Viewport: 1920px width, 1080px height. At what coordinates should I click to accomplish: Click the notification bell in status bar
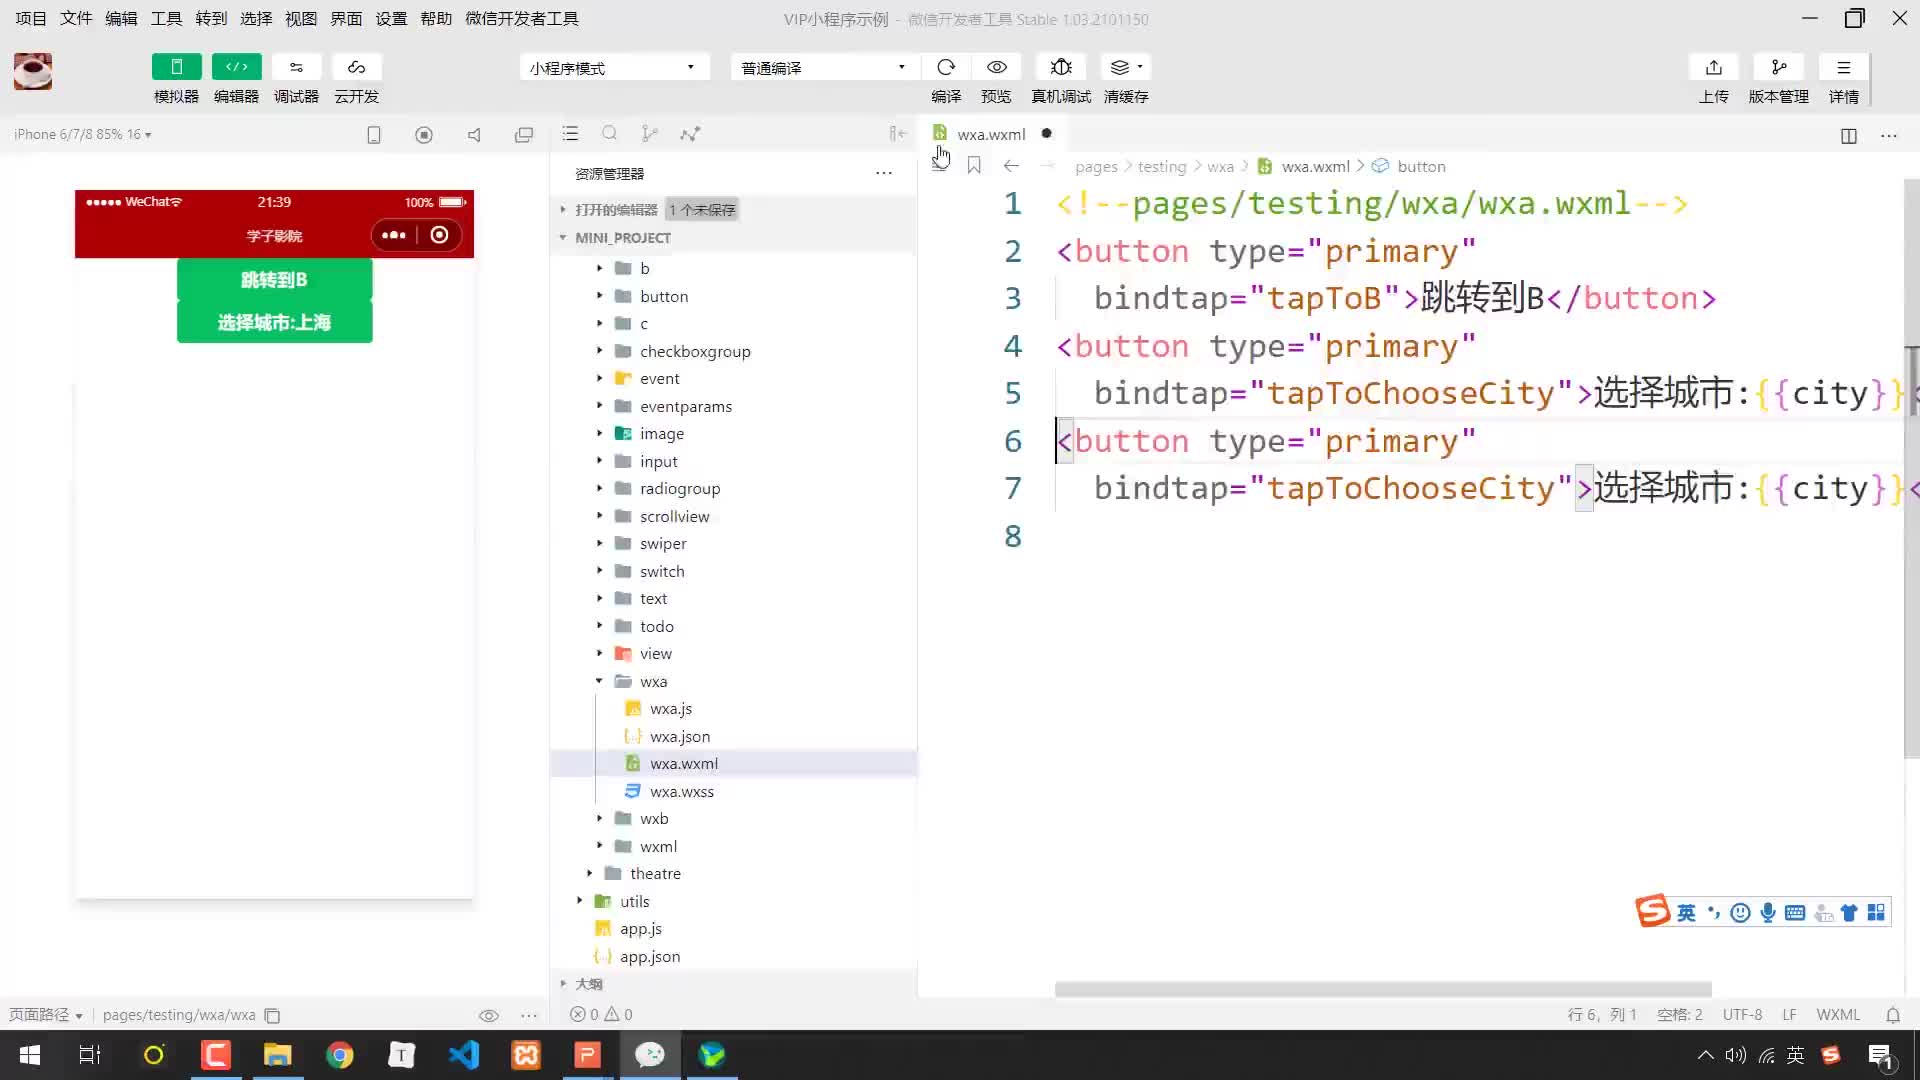pyautogui.click(x=1893, y=1014)
